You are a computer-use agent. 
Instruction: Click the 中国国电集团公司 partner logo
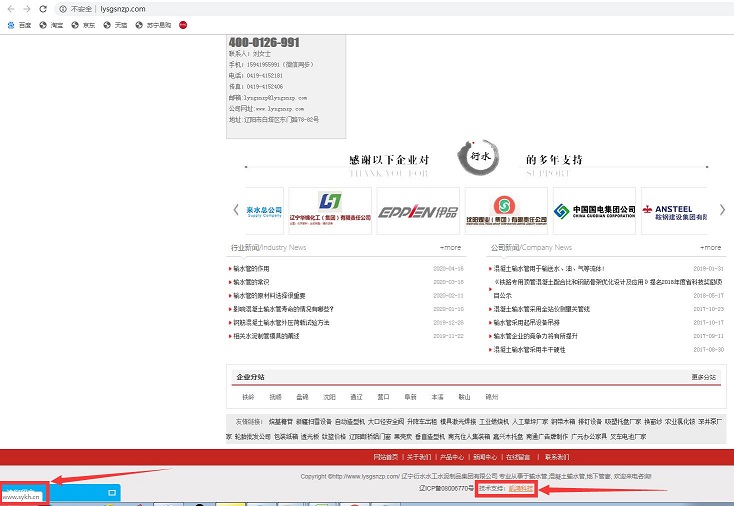point(595,211)
